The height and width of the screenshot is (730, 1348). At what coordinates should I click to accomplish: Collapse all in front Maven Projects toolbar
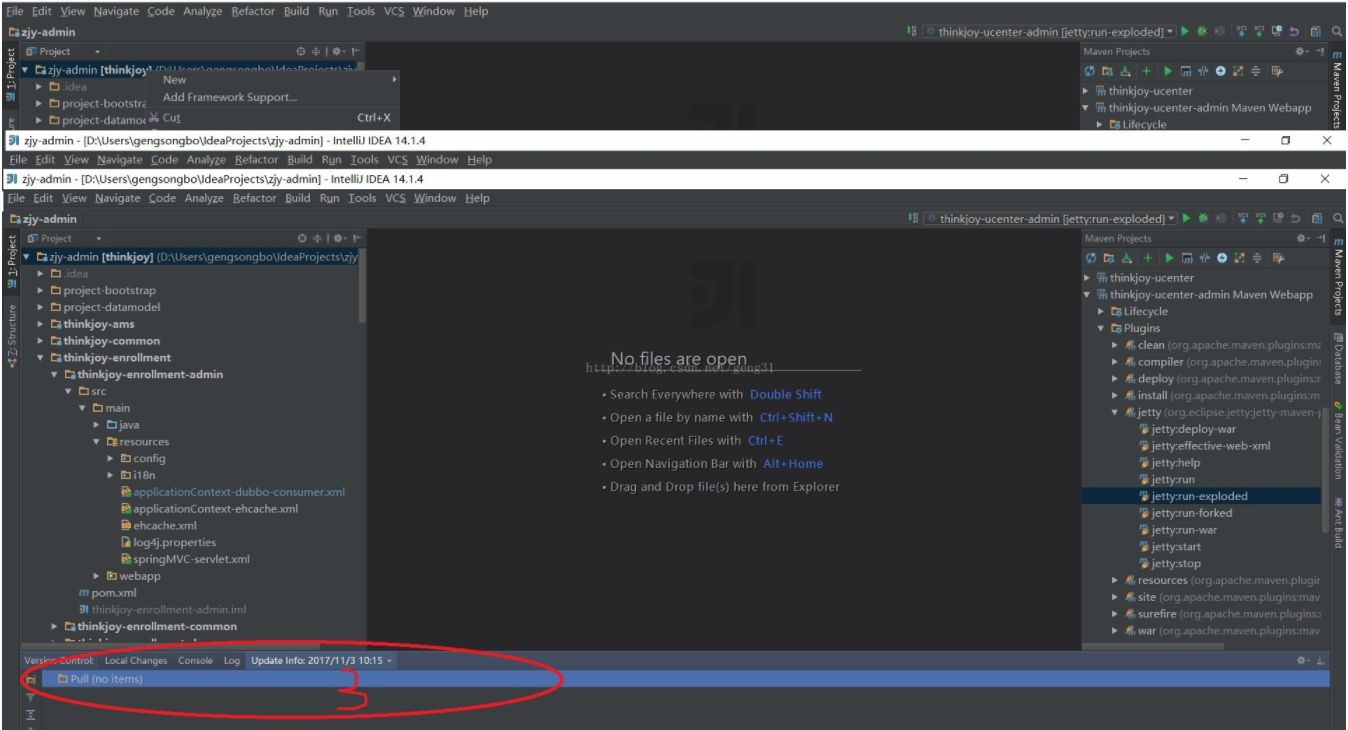coord(1257,258)
